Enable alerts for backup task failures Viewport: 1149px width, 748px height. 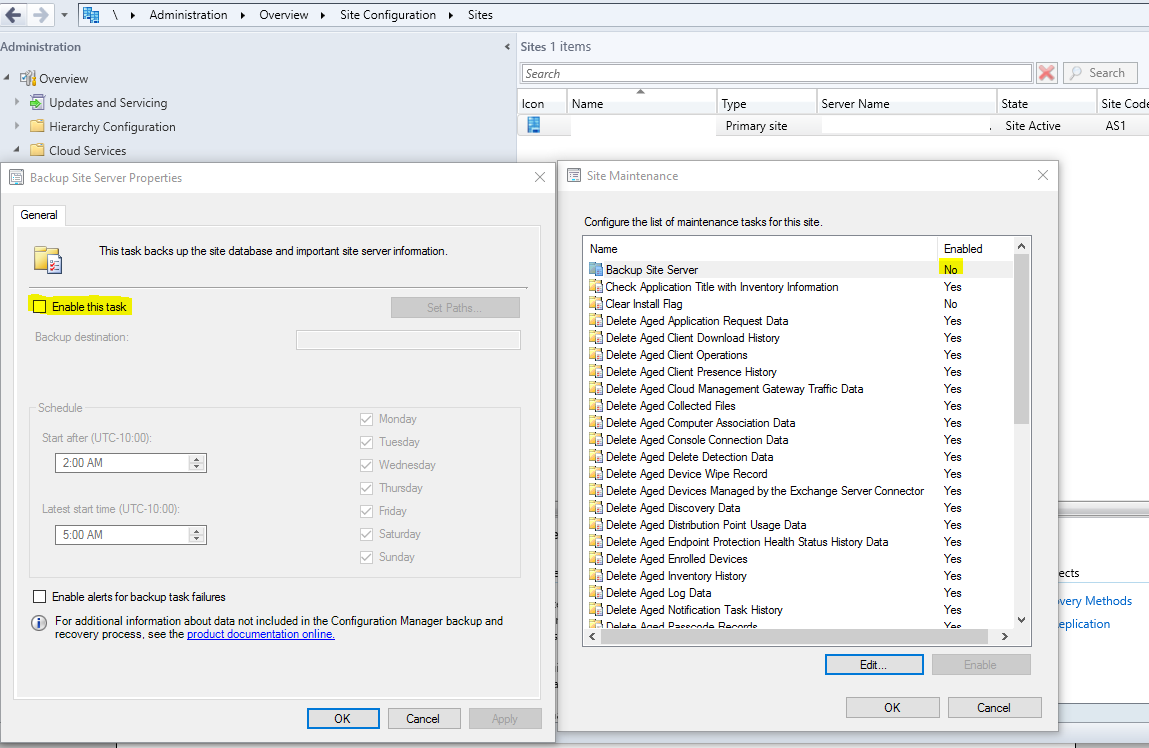coord(40,596)
